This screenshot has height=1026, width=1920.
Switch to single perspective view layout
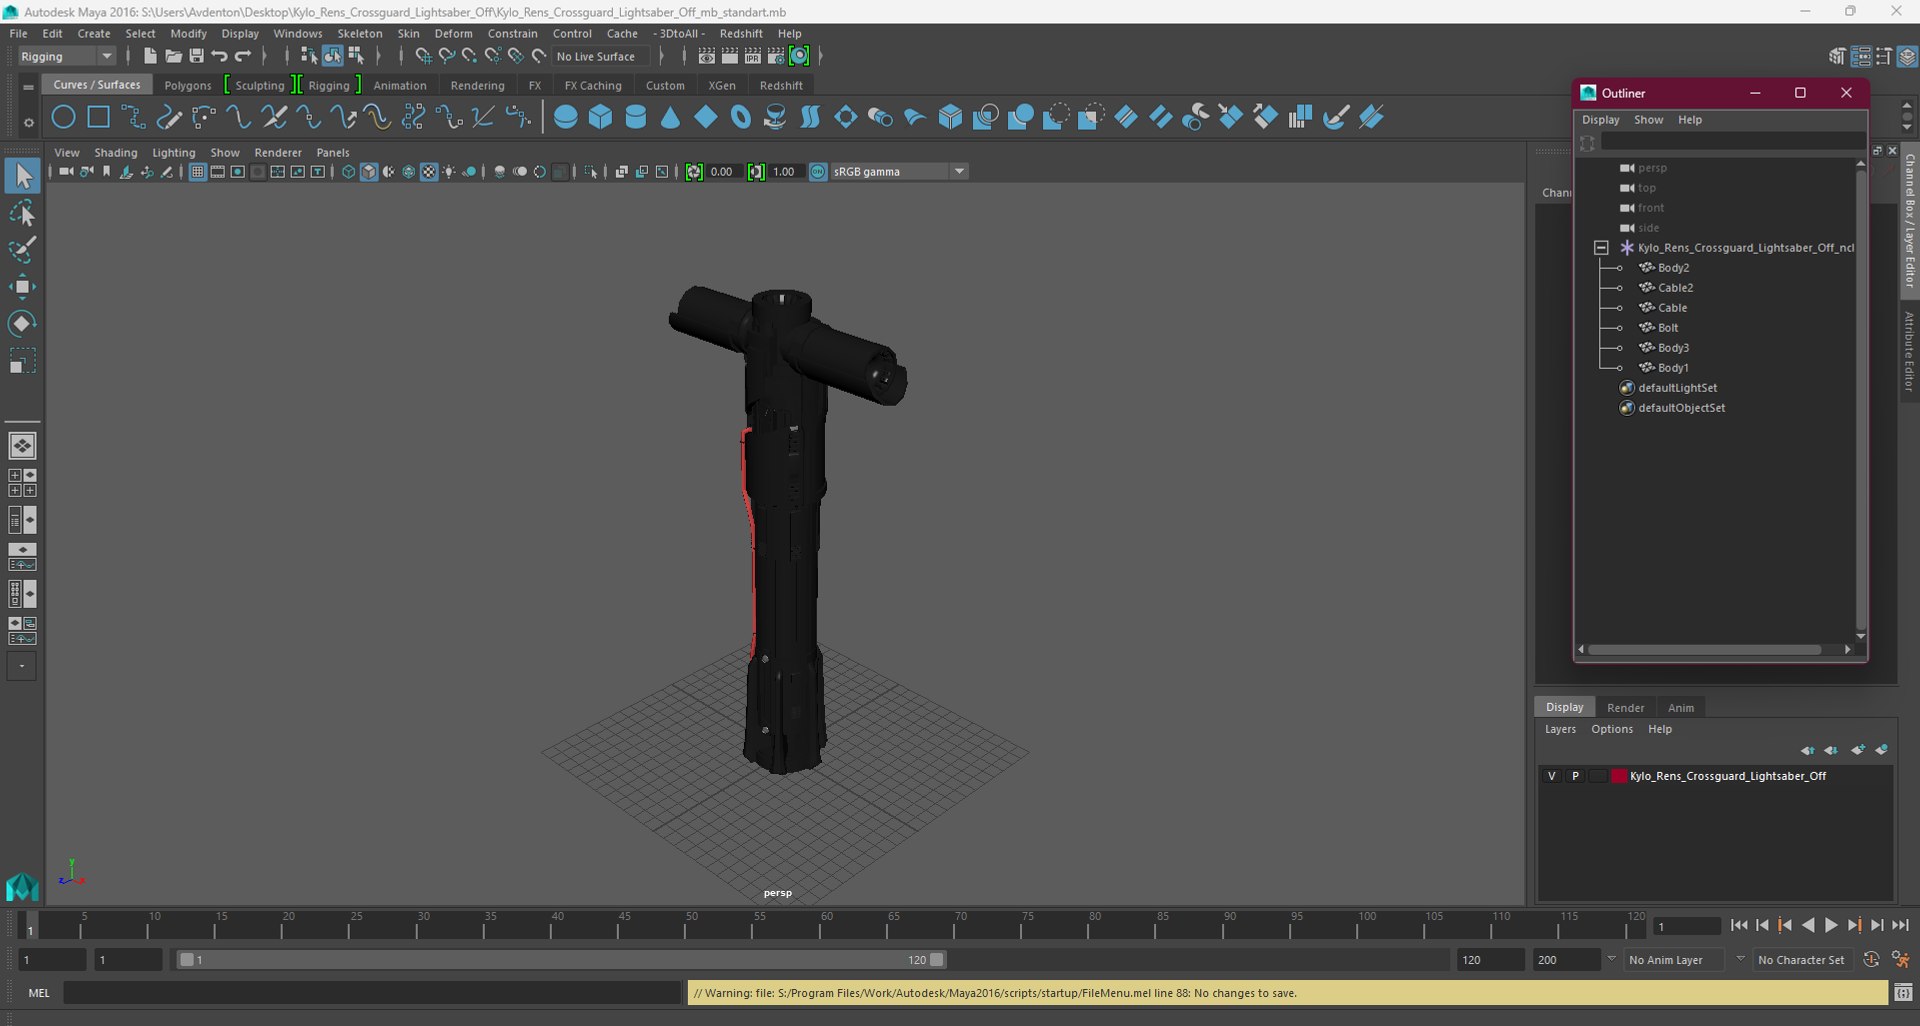tap(22, 446)
